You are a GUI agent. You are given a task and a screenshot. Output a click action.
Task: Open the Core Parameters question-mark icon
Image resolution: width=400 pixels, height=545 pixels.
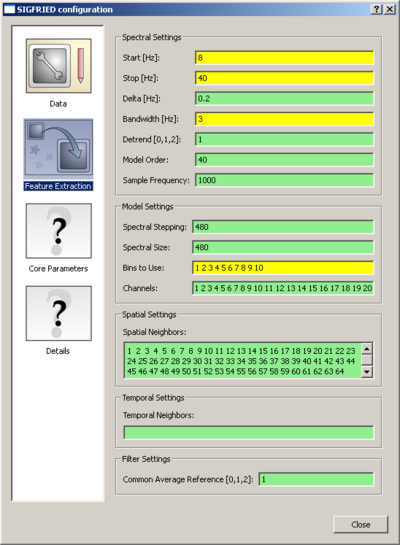(58, 231)
